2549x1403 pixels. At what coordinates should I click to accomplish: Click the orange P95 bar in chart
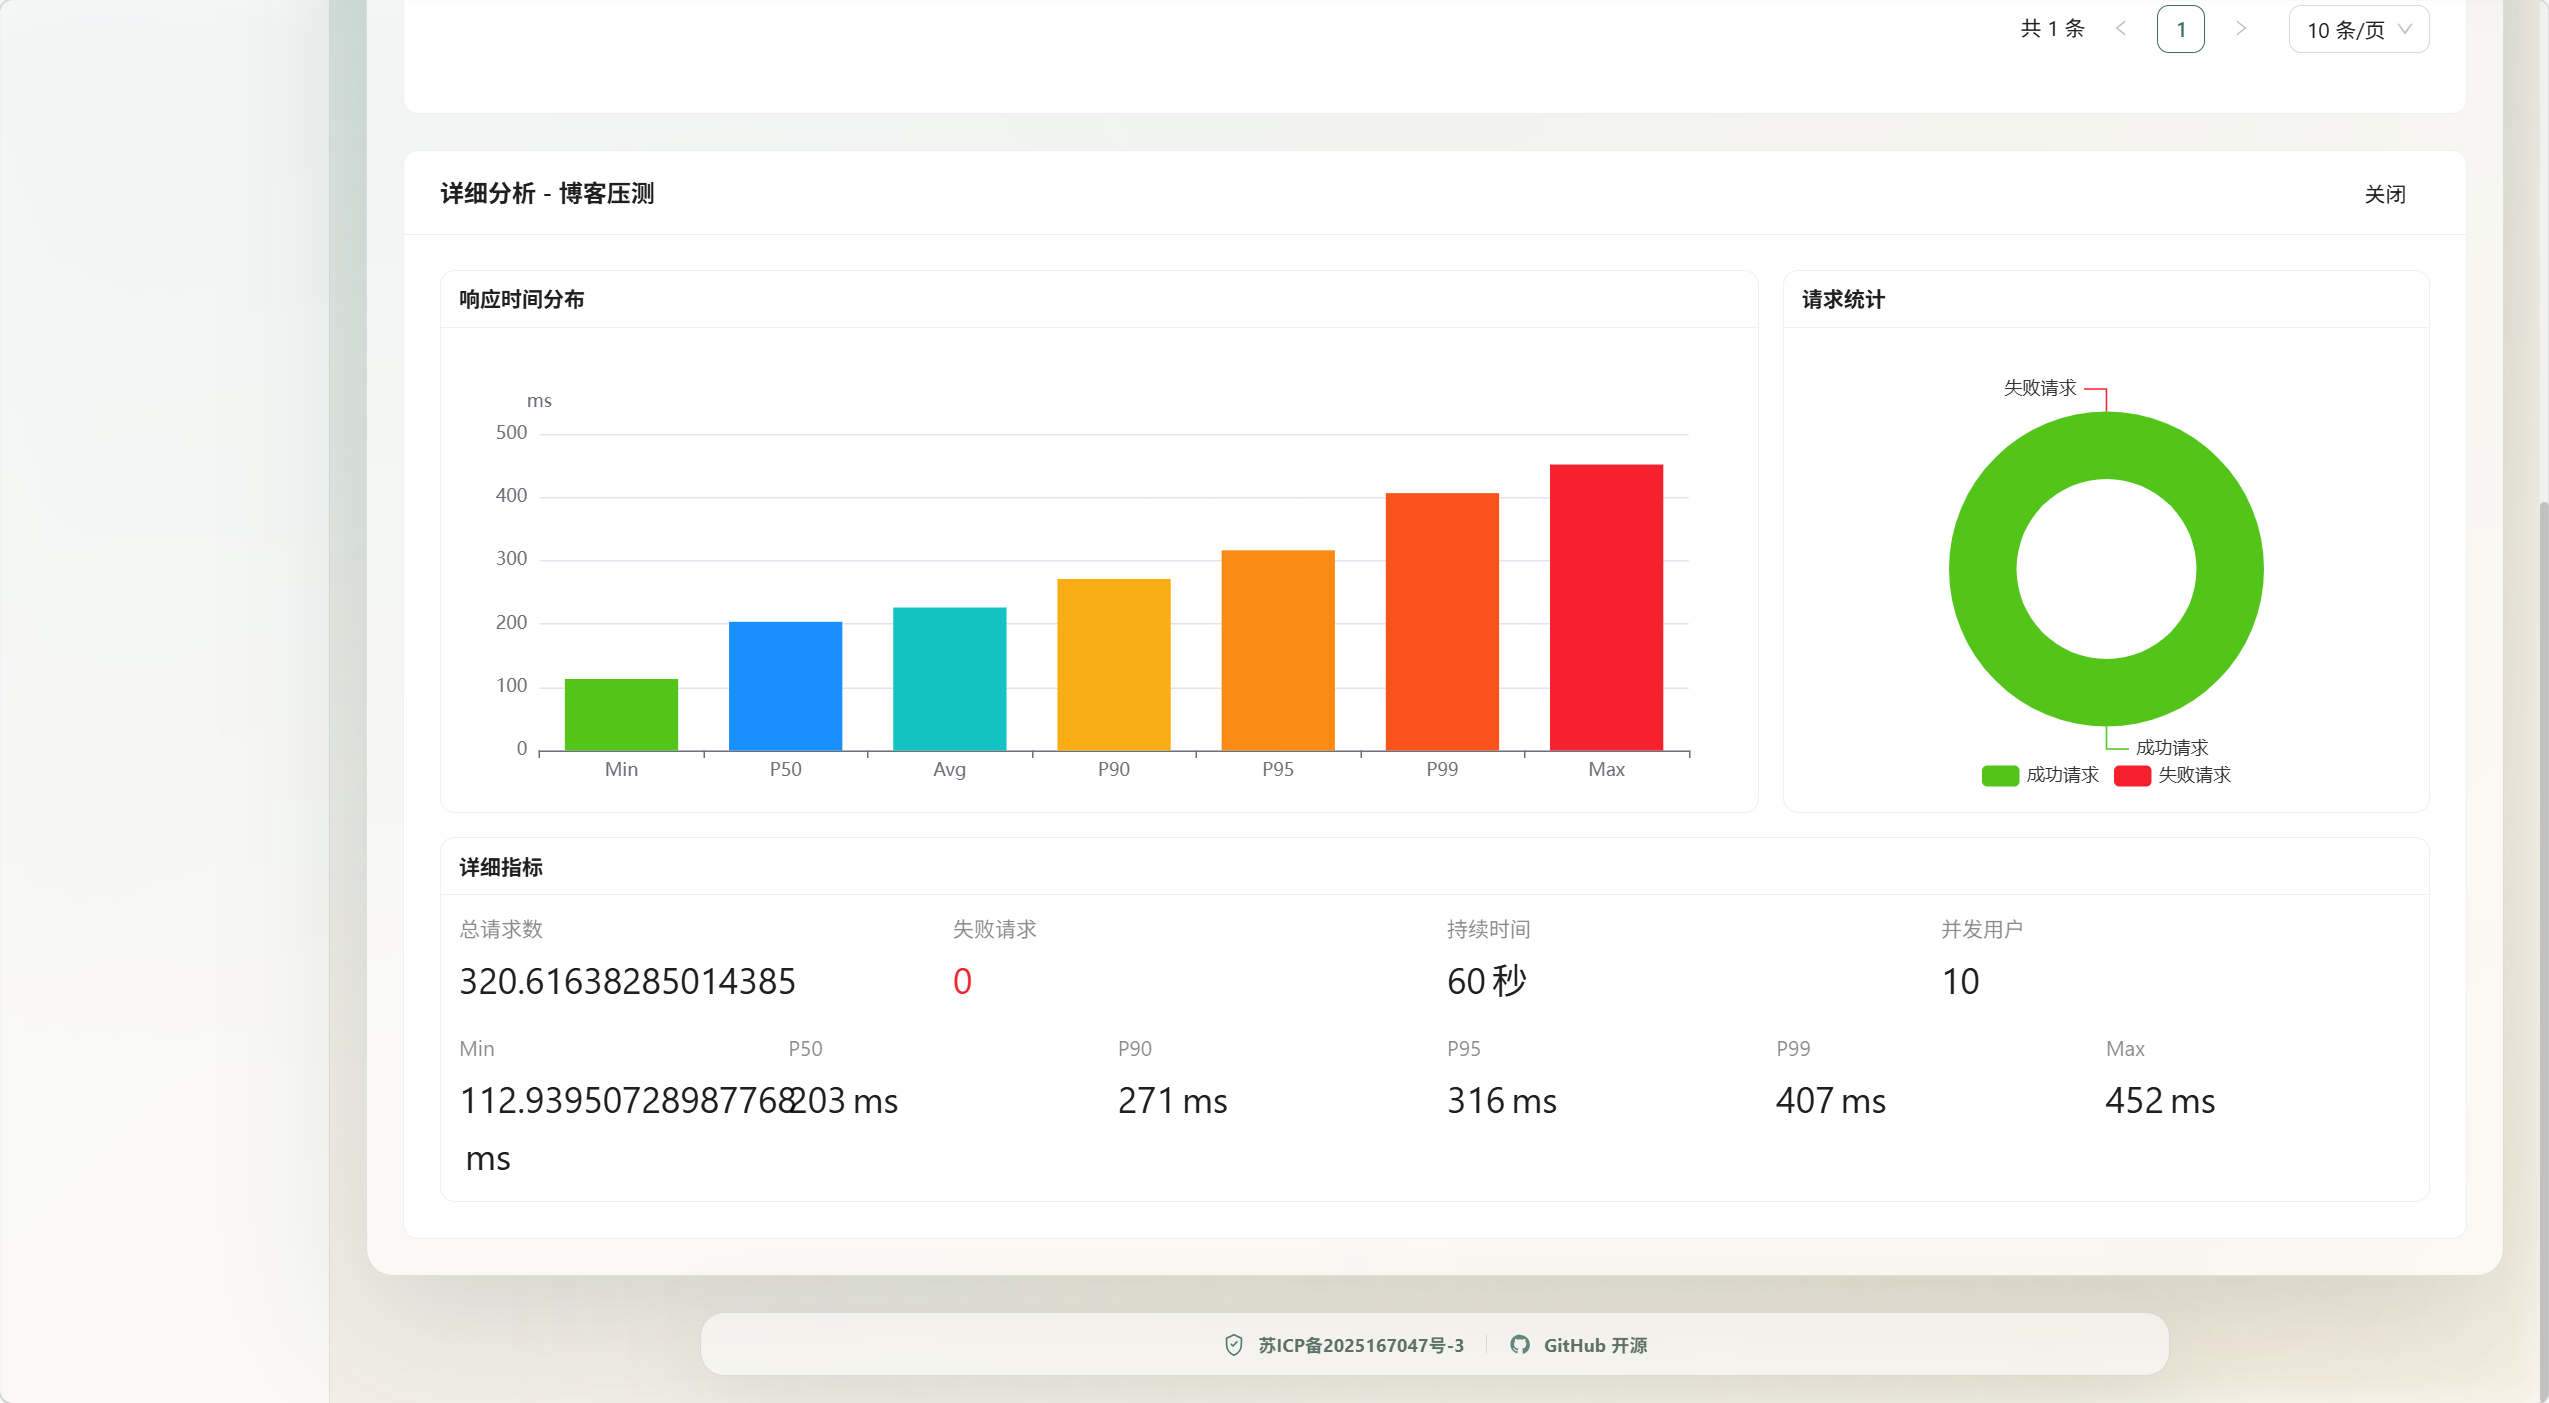[x=1278, y=650]
